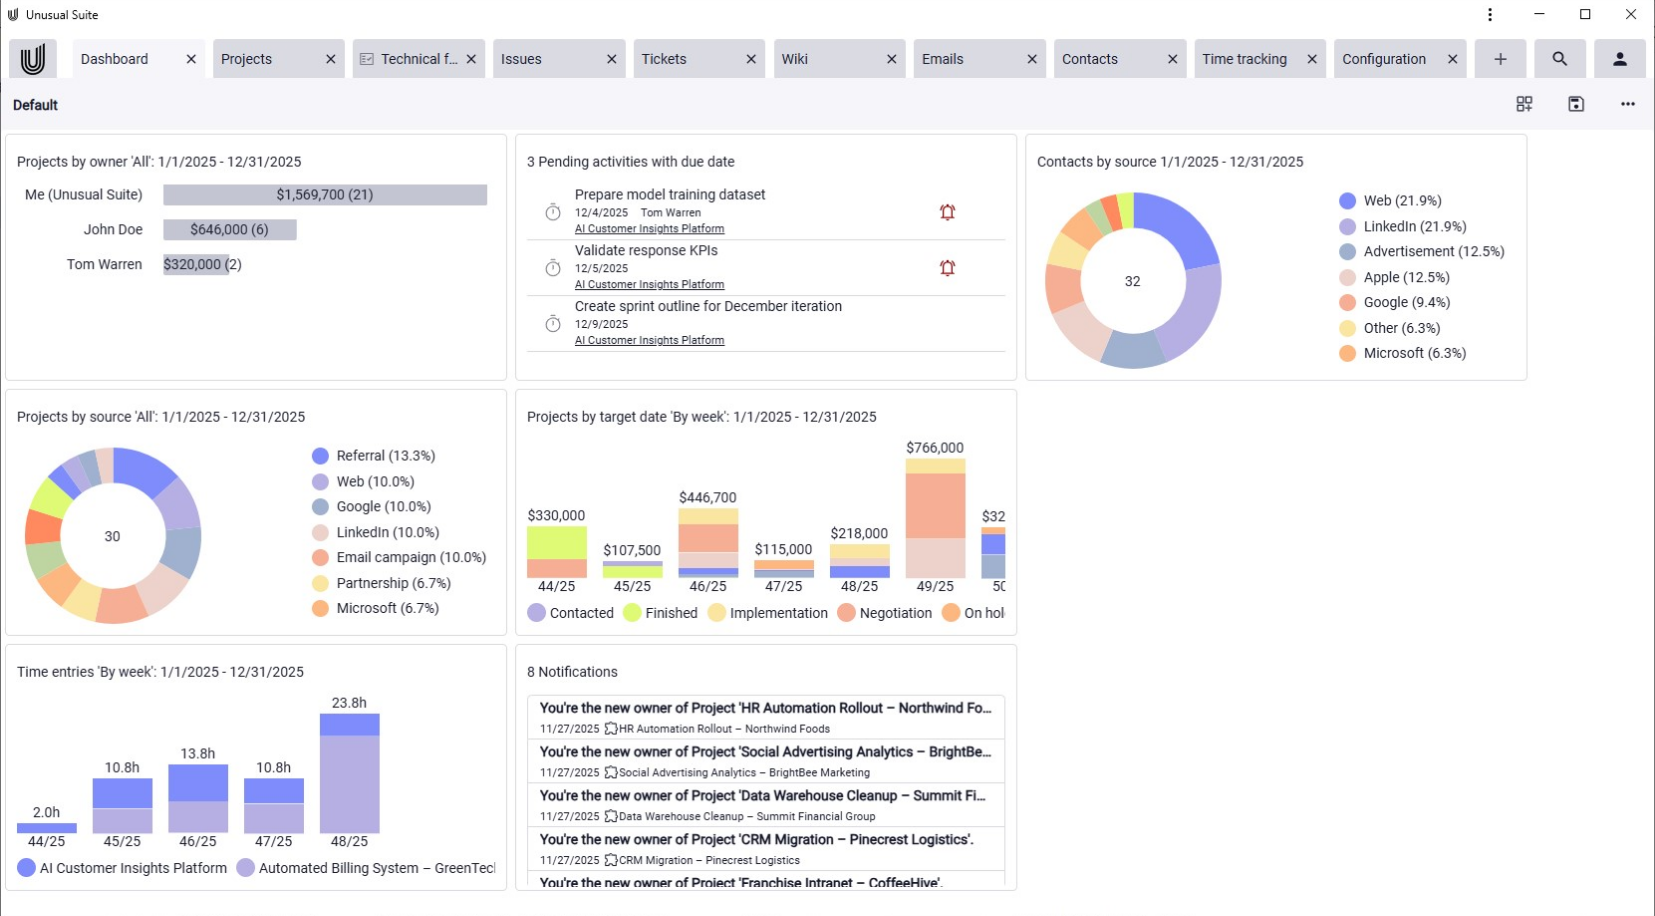Screen dimensions: 1655x916
Task: Open the Time tracking tab
Action: click(x=1244, y=58)
